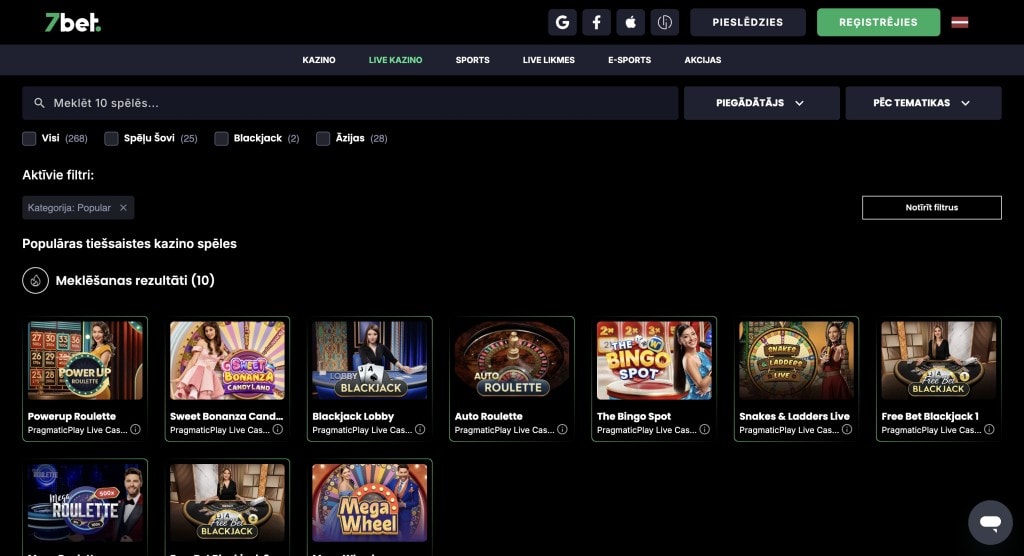Sign in with Facebook icon
The width and height of the screenshot is (1024, 556).
[x=596, y=22]
